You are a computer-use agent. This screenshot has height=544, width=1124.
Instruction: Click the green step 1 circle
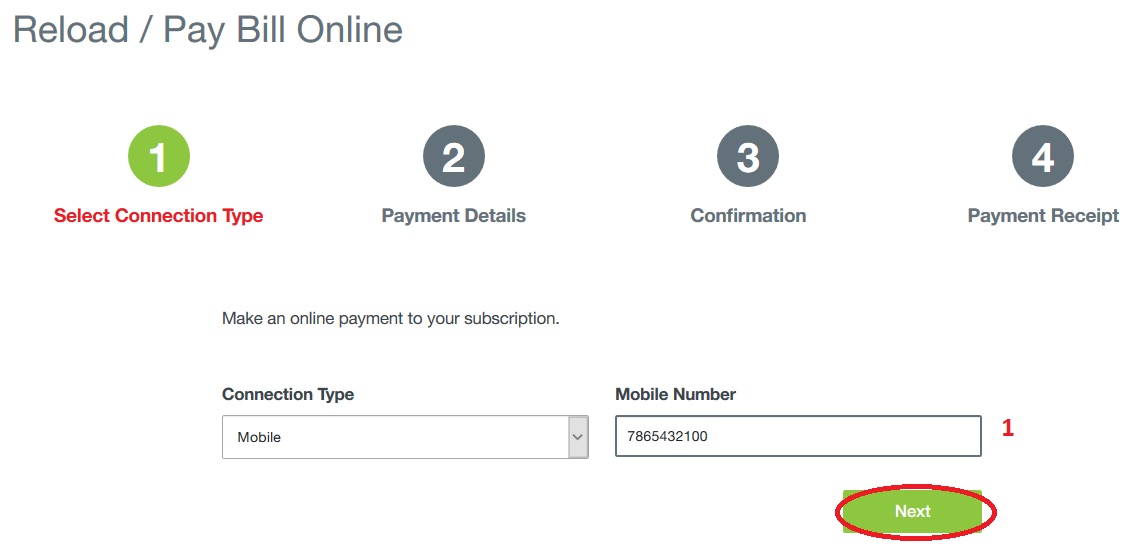point(158,157)
